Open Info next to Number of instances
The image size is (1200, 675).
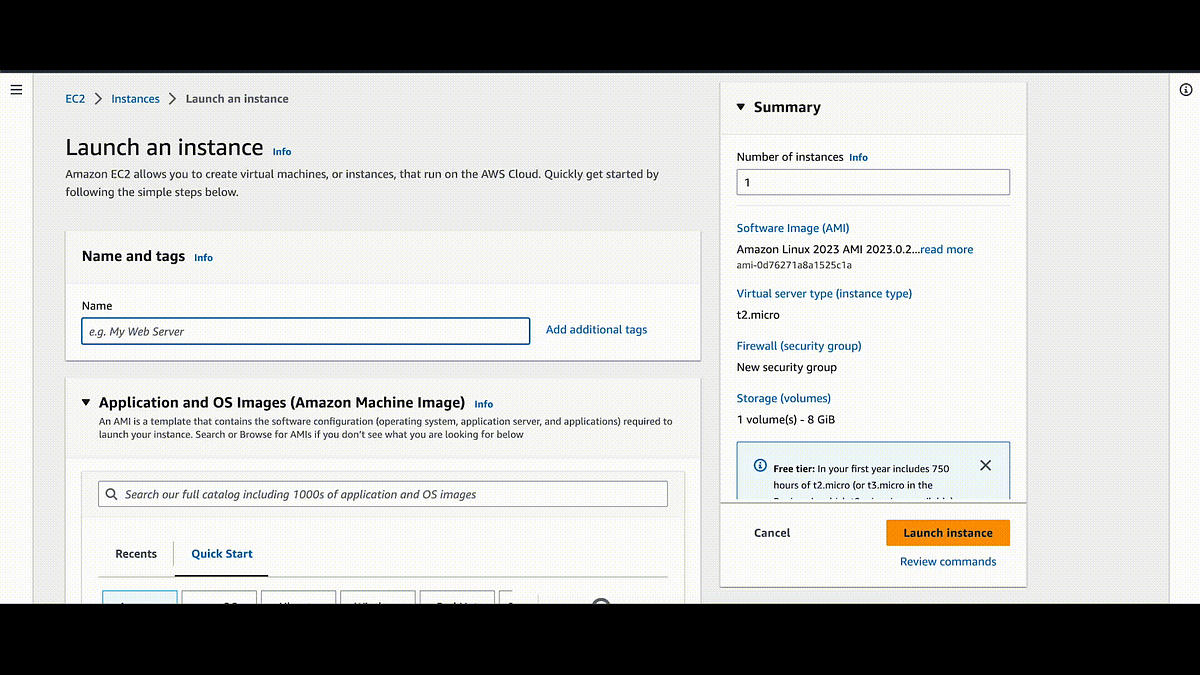pos(858,157)
